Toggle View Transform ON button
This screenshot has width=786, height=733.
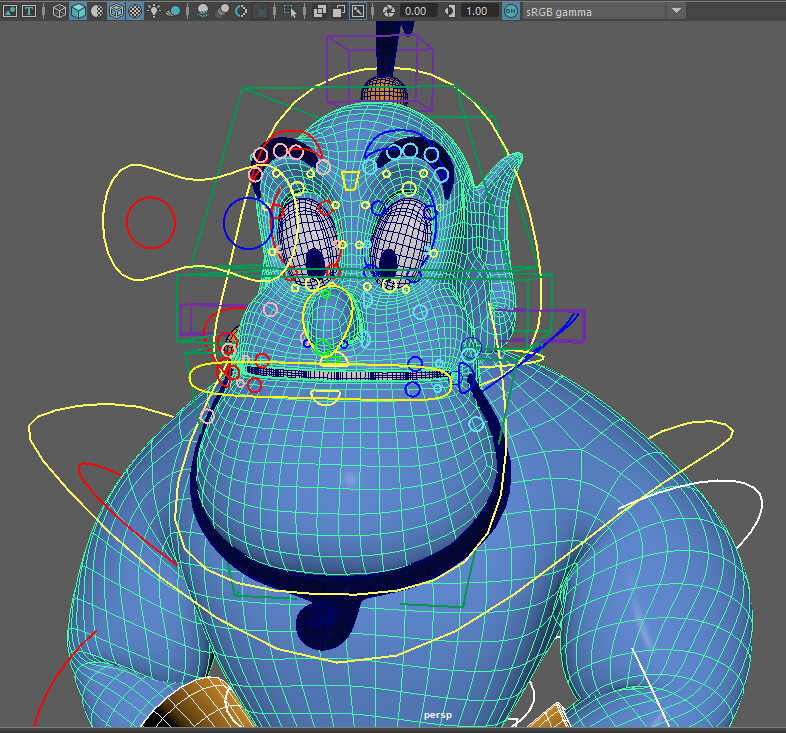pyautogui.click(x=511, y=11)
